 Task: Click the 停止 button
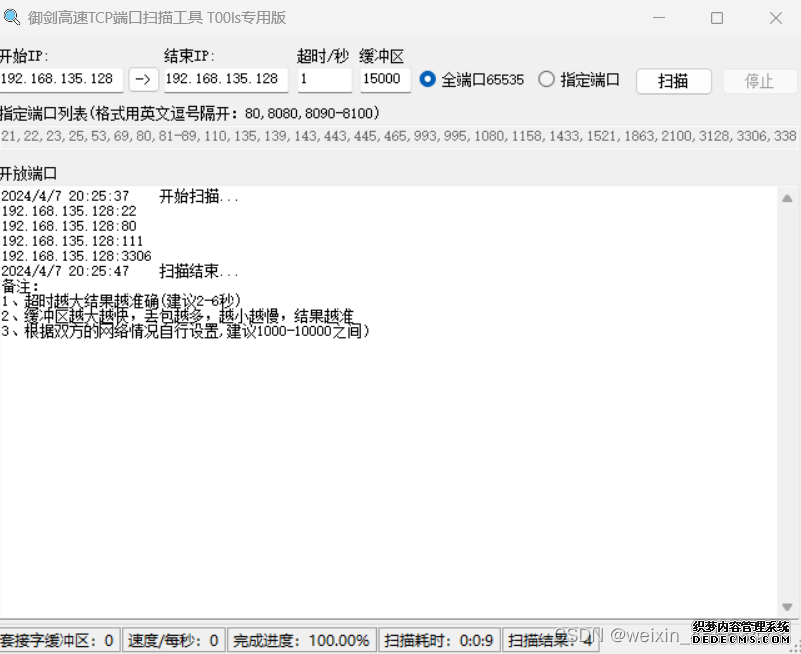click(x=759, y=81)
